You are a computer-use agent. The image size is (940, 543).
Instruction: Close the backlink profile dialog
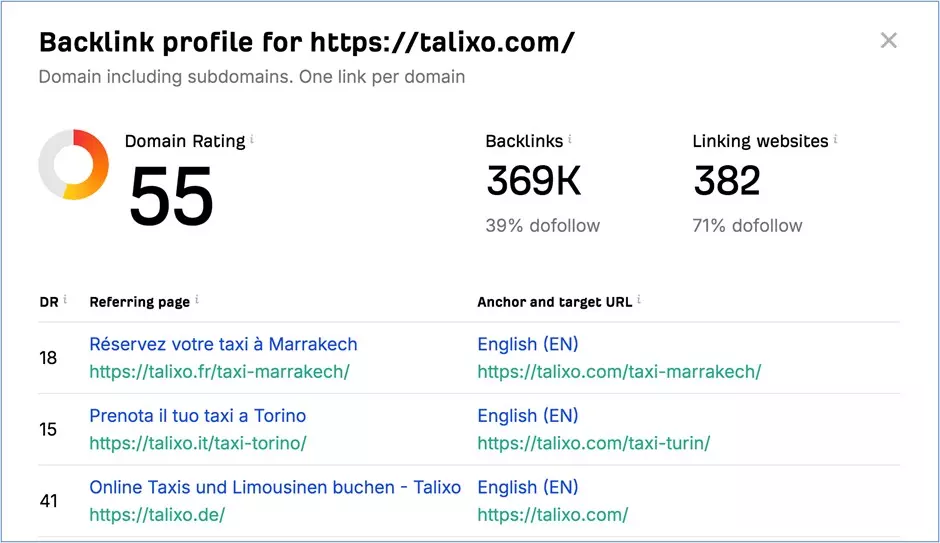(888, 40)
